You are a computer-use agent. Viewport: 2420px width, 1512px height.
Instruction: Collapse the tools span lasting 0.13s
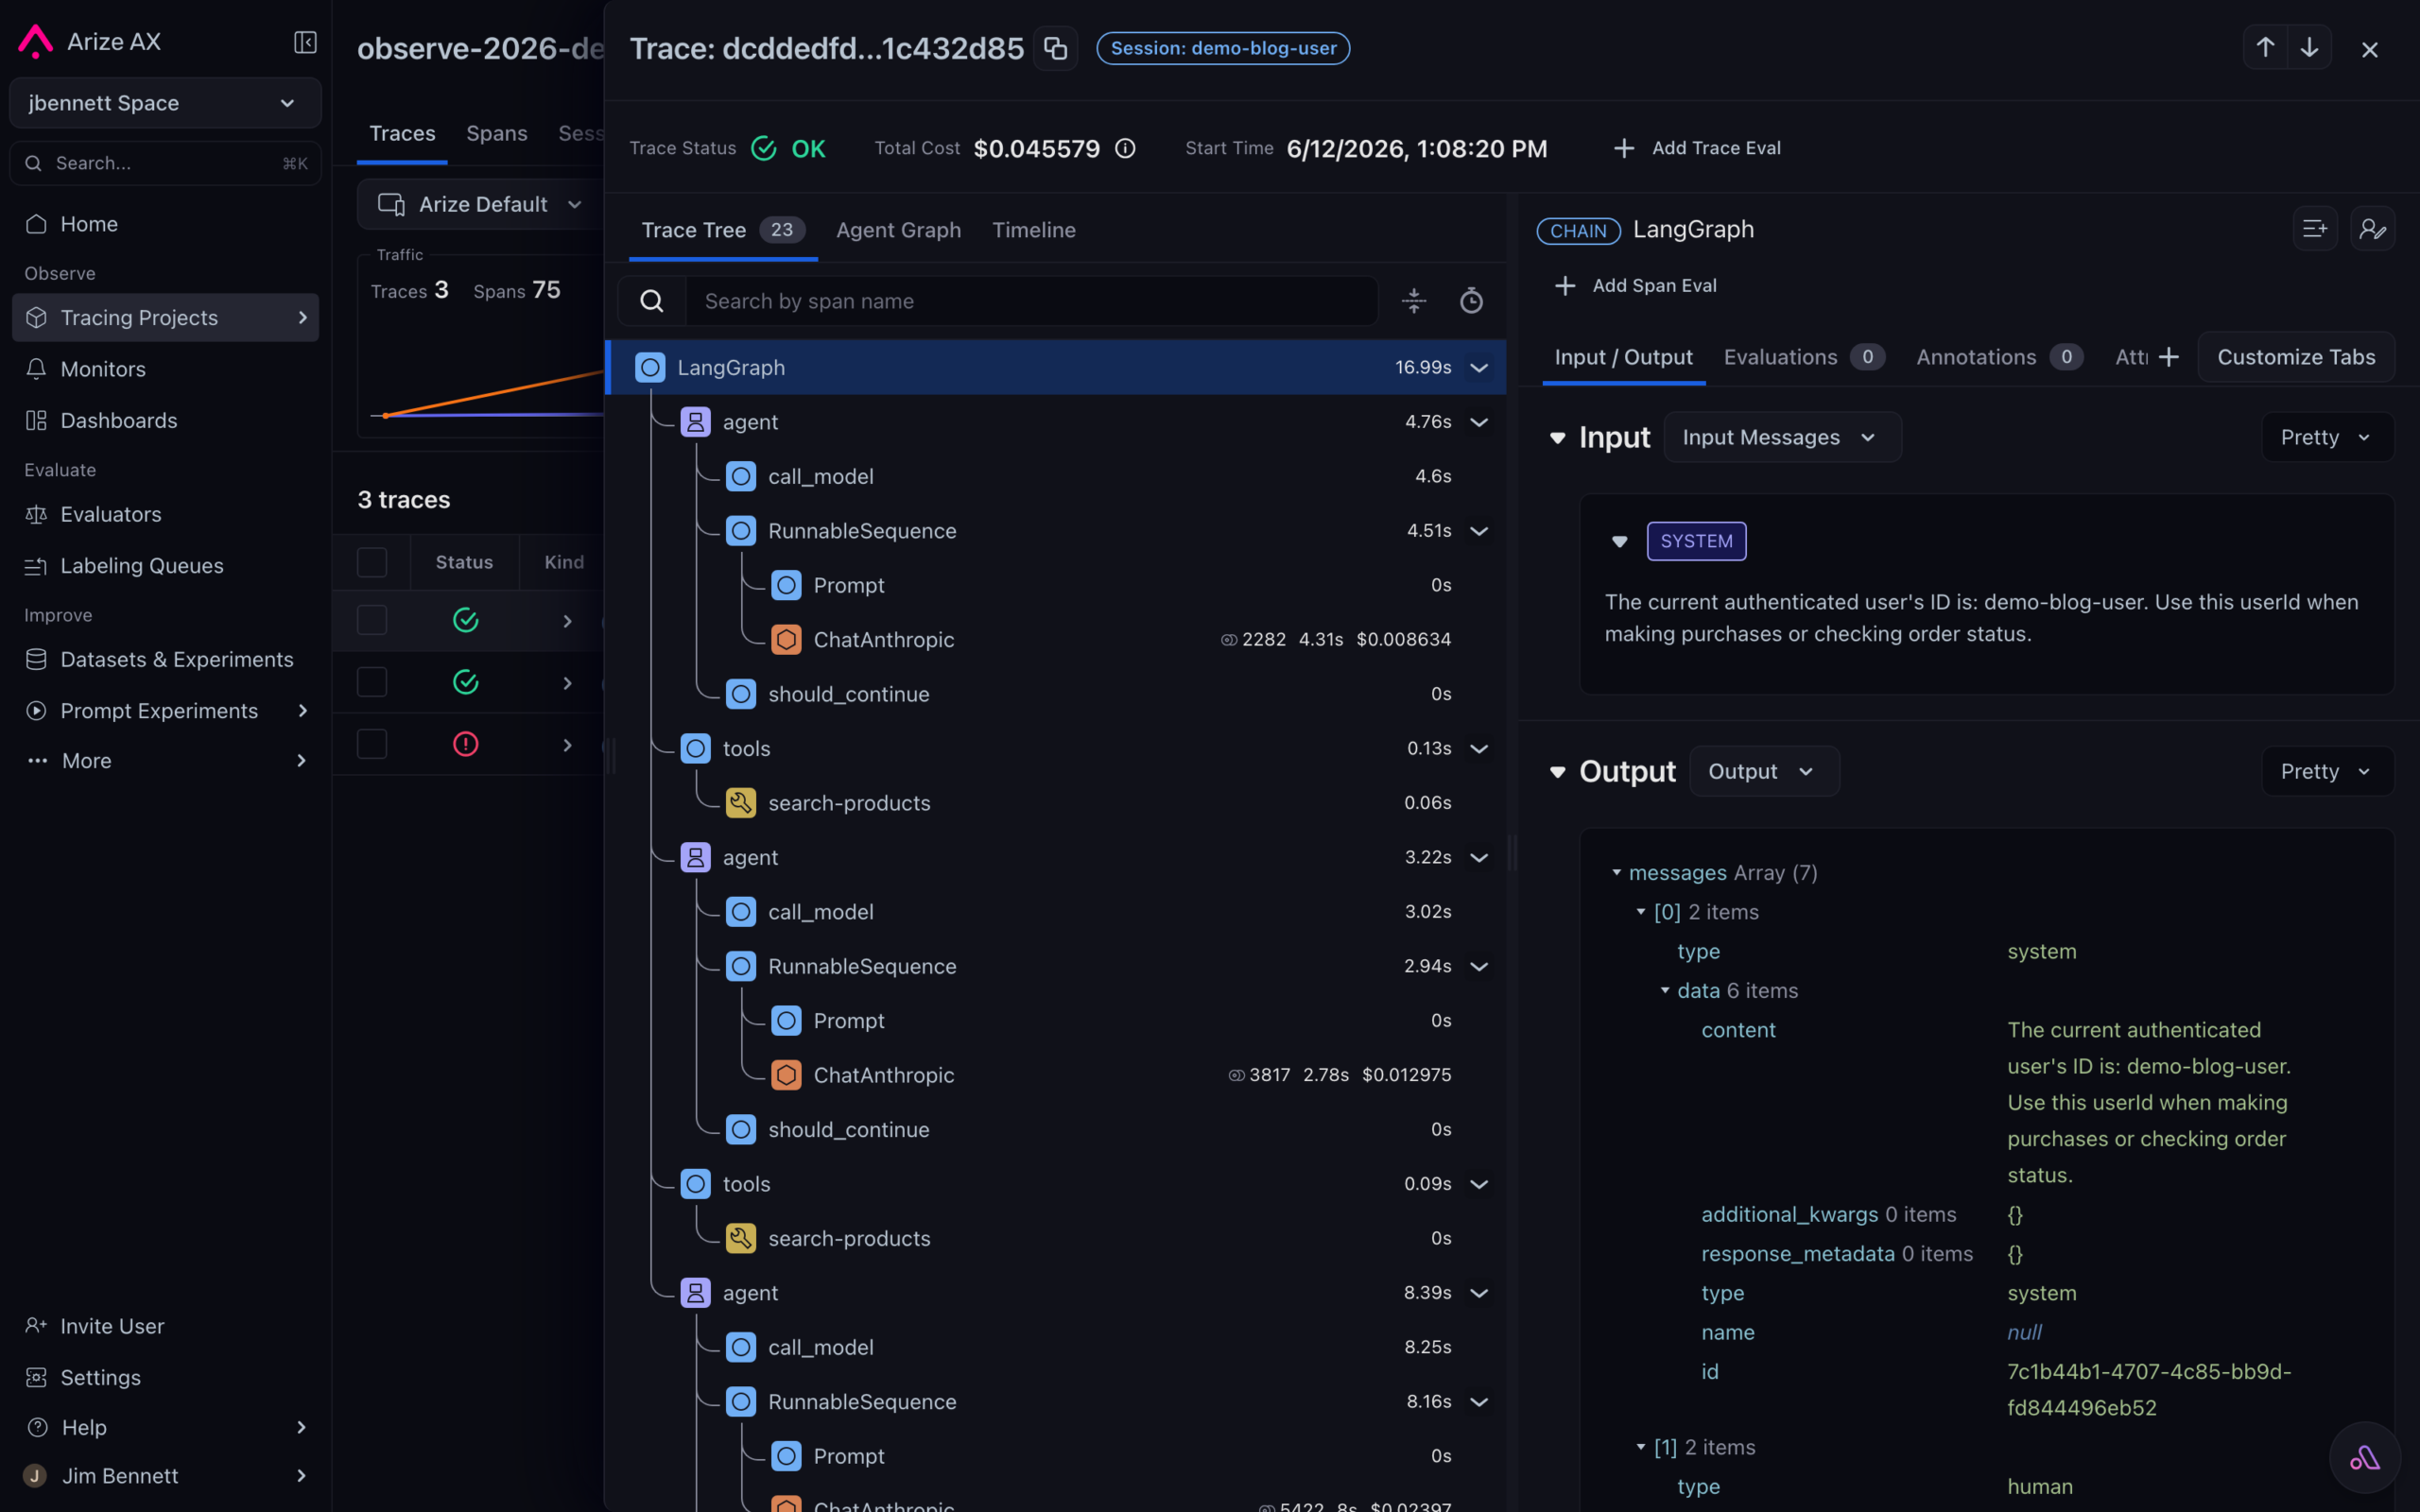click(1479, 749)
